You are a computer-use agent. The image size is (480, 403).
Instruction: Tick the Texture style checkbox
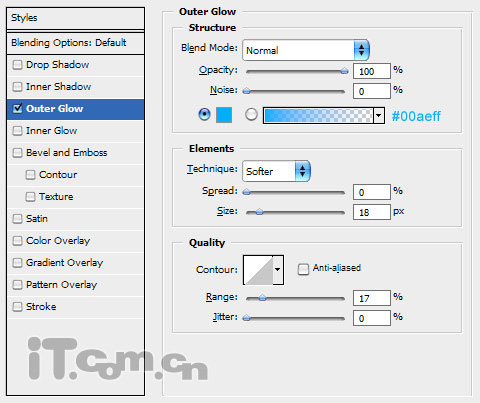(30, 197)
